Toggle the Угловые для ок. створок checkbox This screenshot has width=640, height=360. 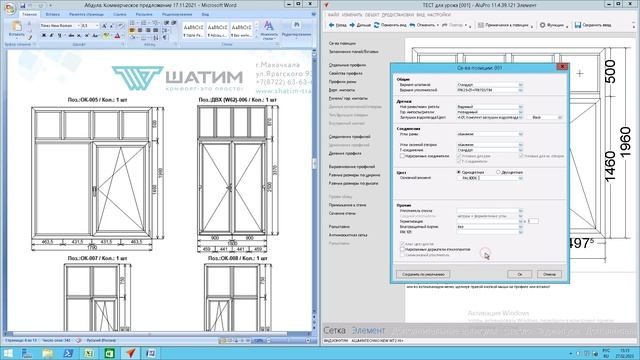click(521, 156)
